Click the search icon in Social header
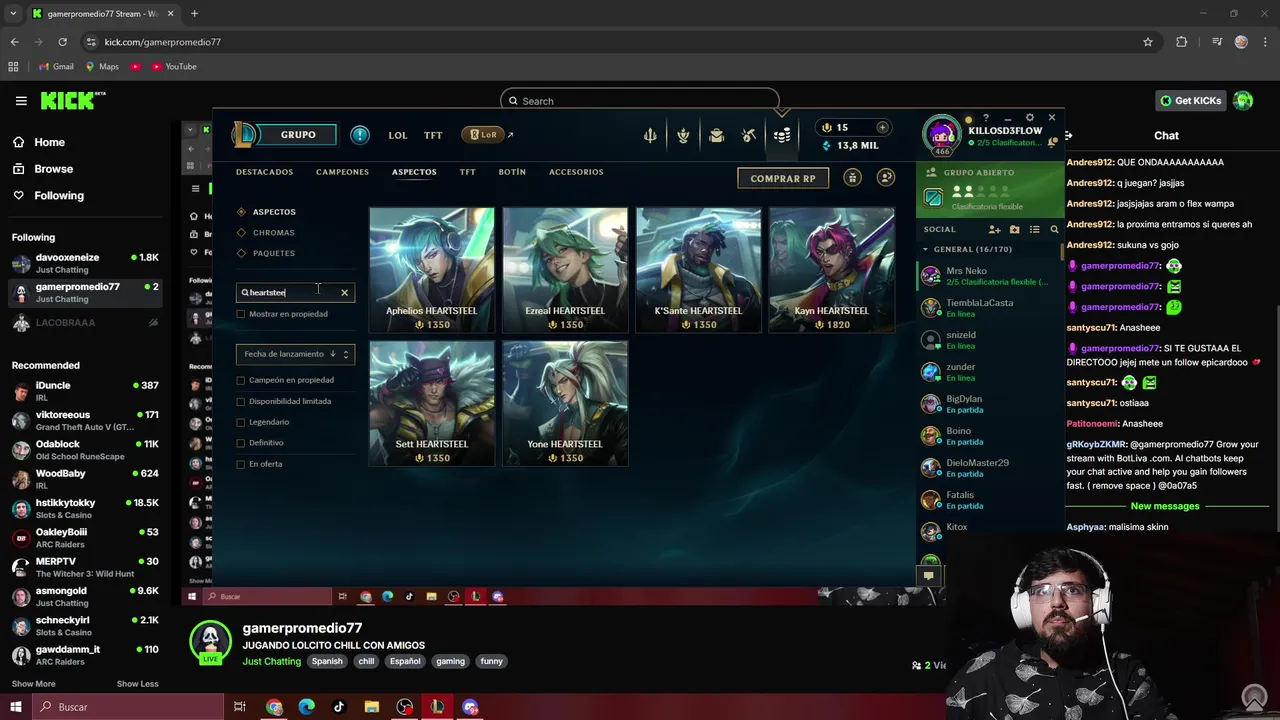 [1054, 229]
